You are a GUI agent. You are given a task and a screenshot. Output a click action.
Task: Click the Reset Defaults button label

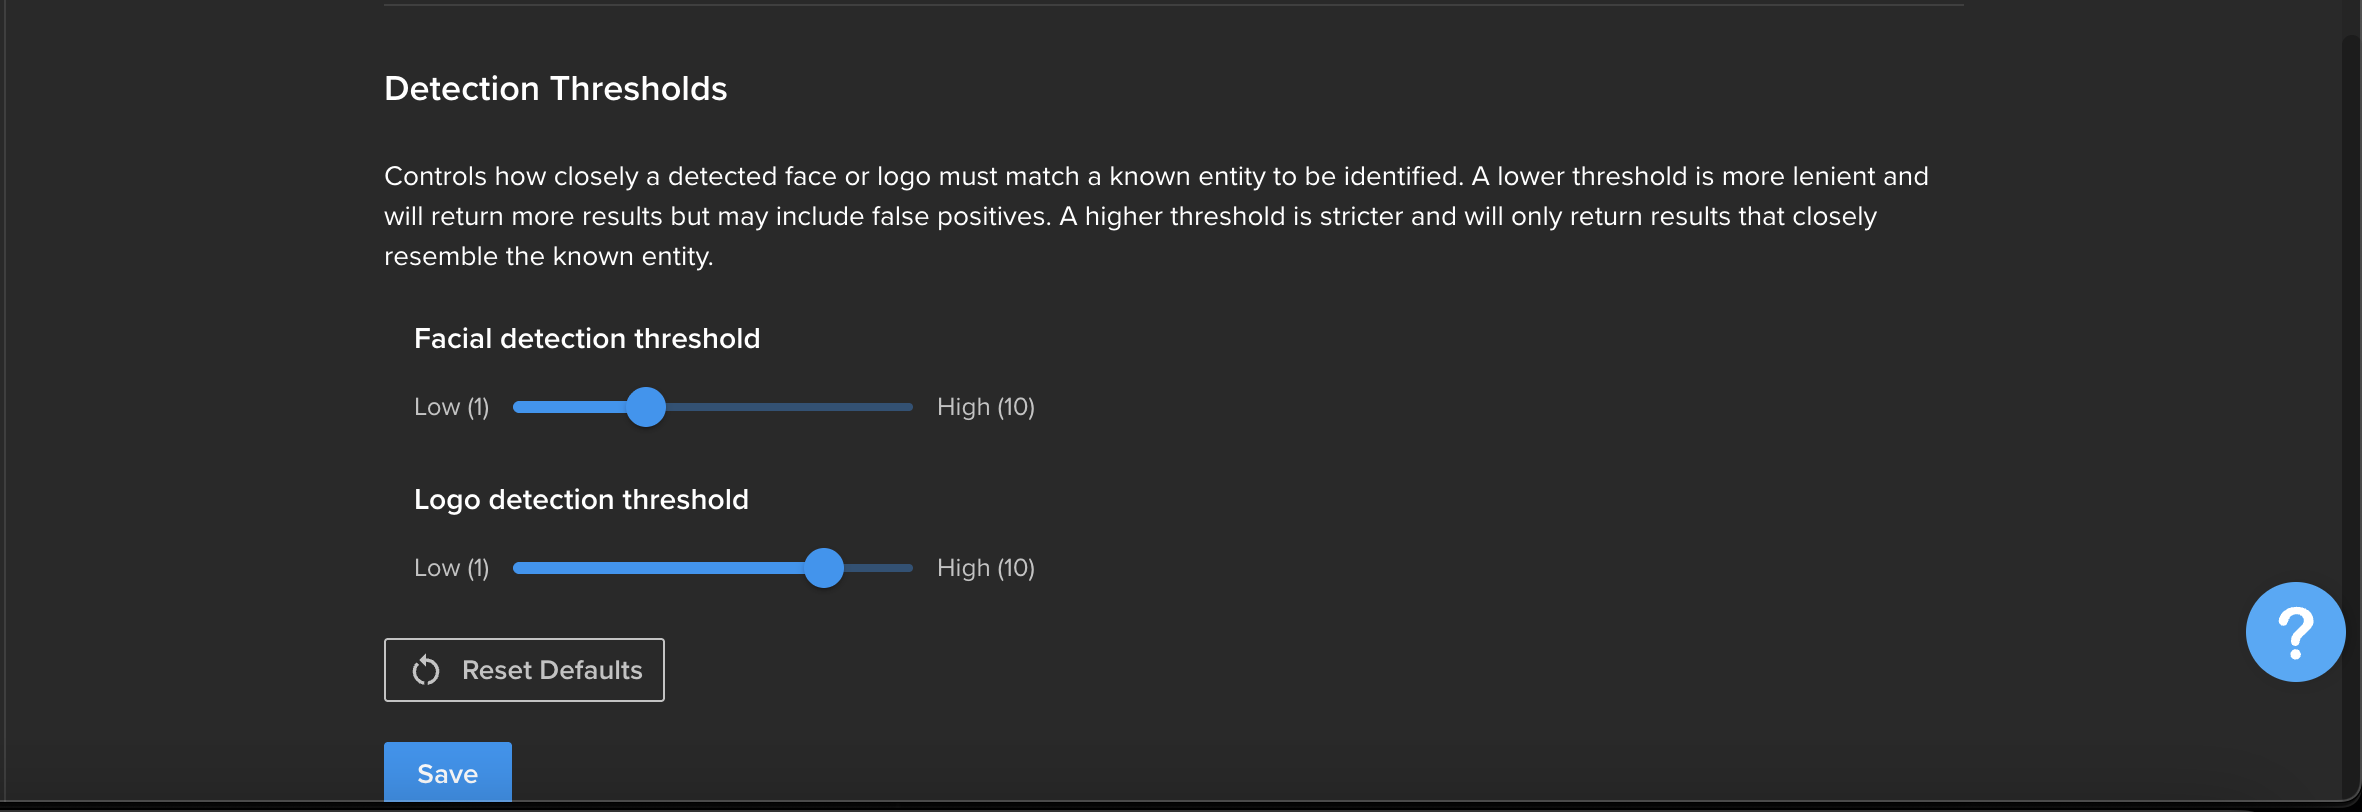552,670
